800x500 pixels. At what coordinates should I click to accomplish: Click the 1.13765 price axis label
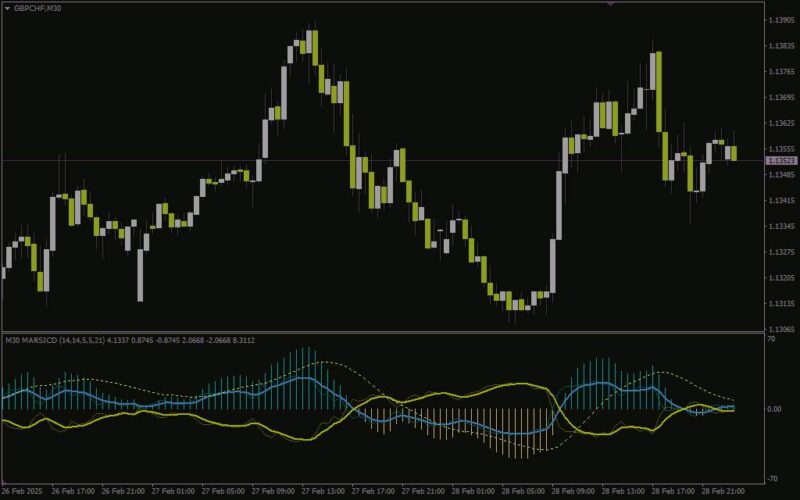pyautogui.click(x=782, y=71)
